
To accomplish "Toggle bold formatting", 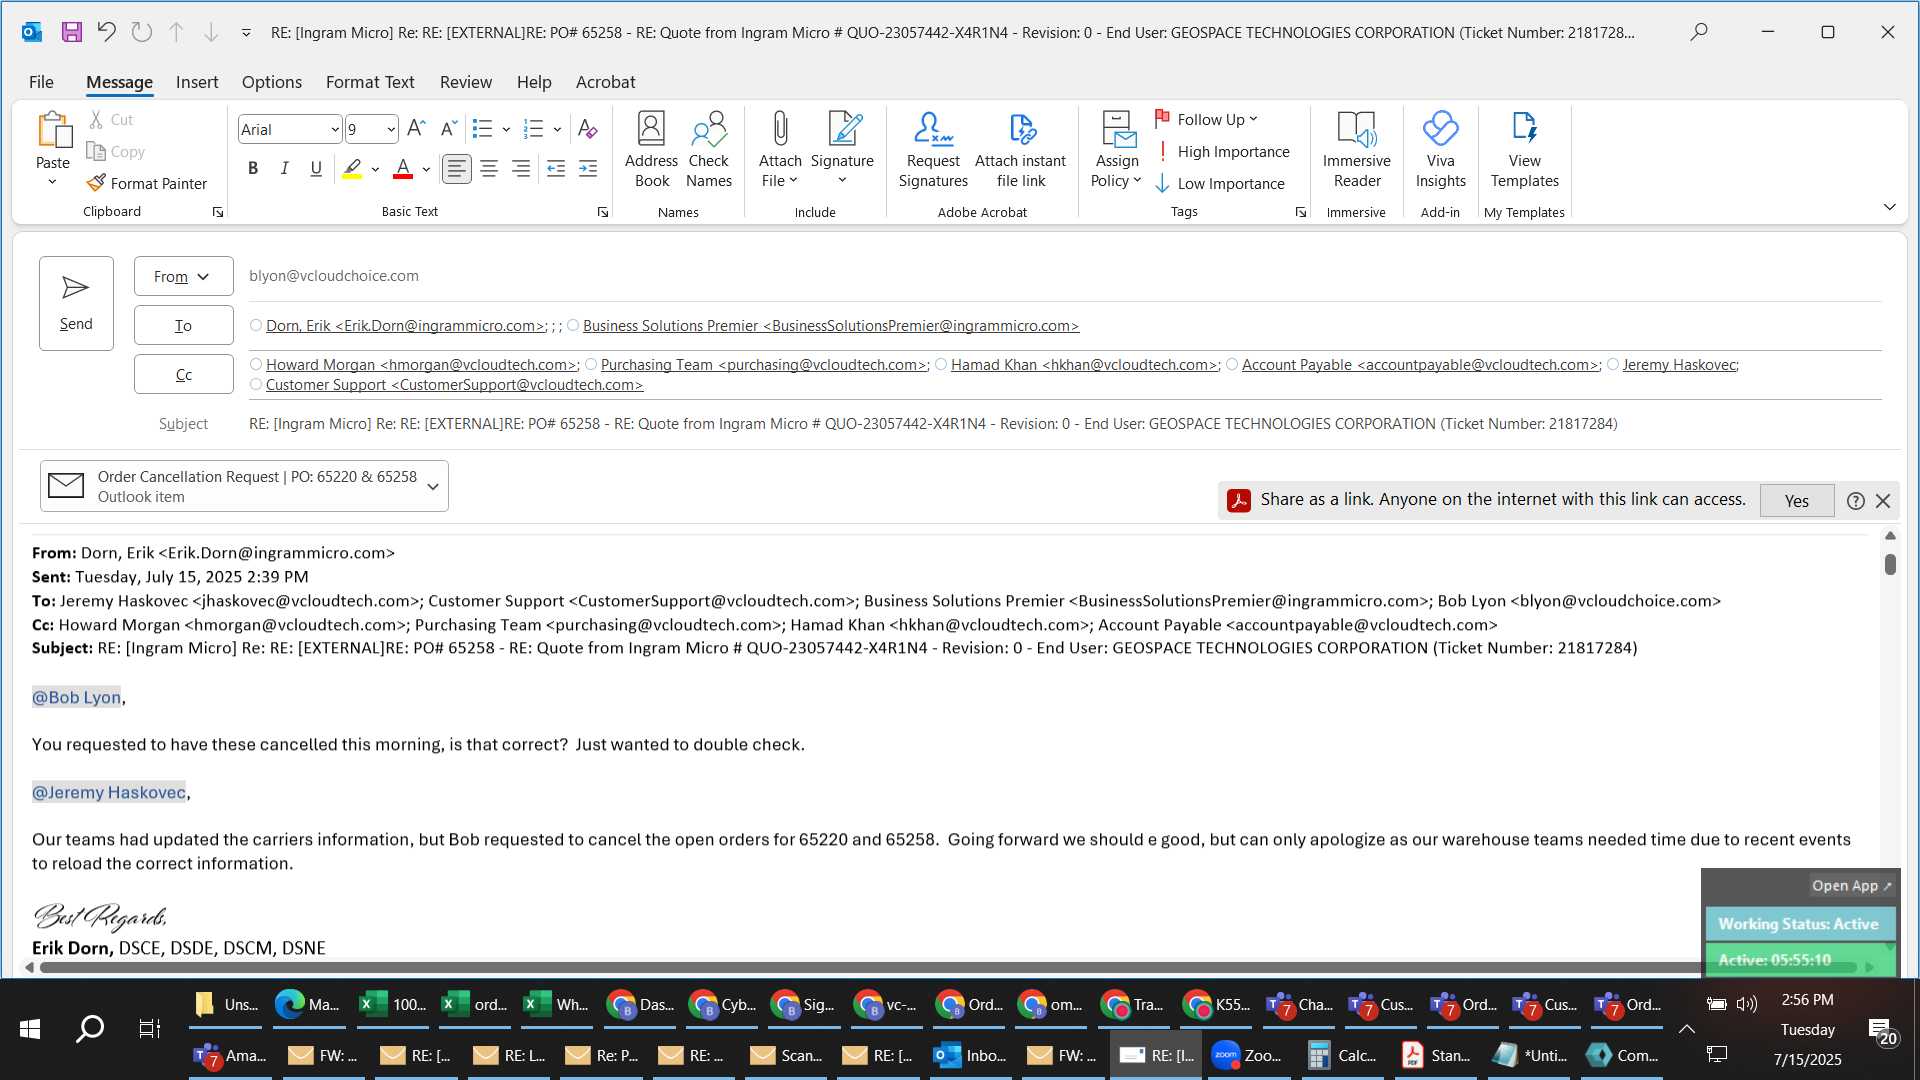I will pyautogui.click(x=253, y=168).
